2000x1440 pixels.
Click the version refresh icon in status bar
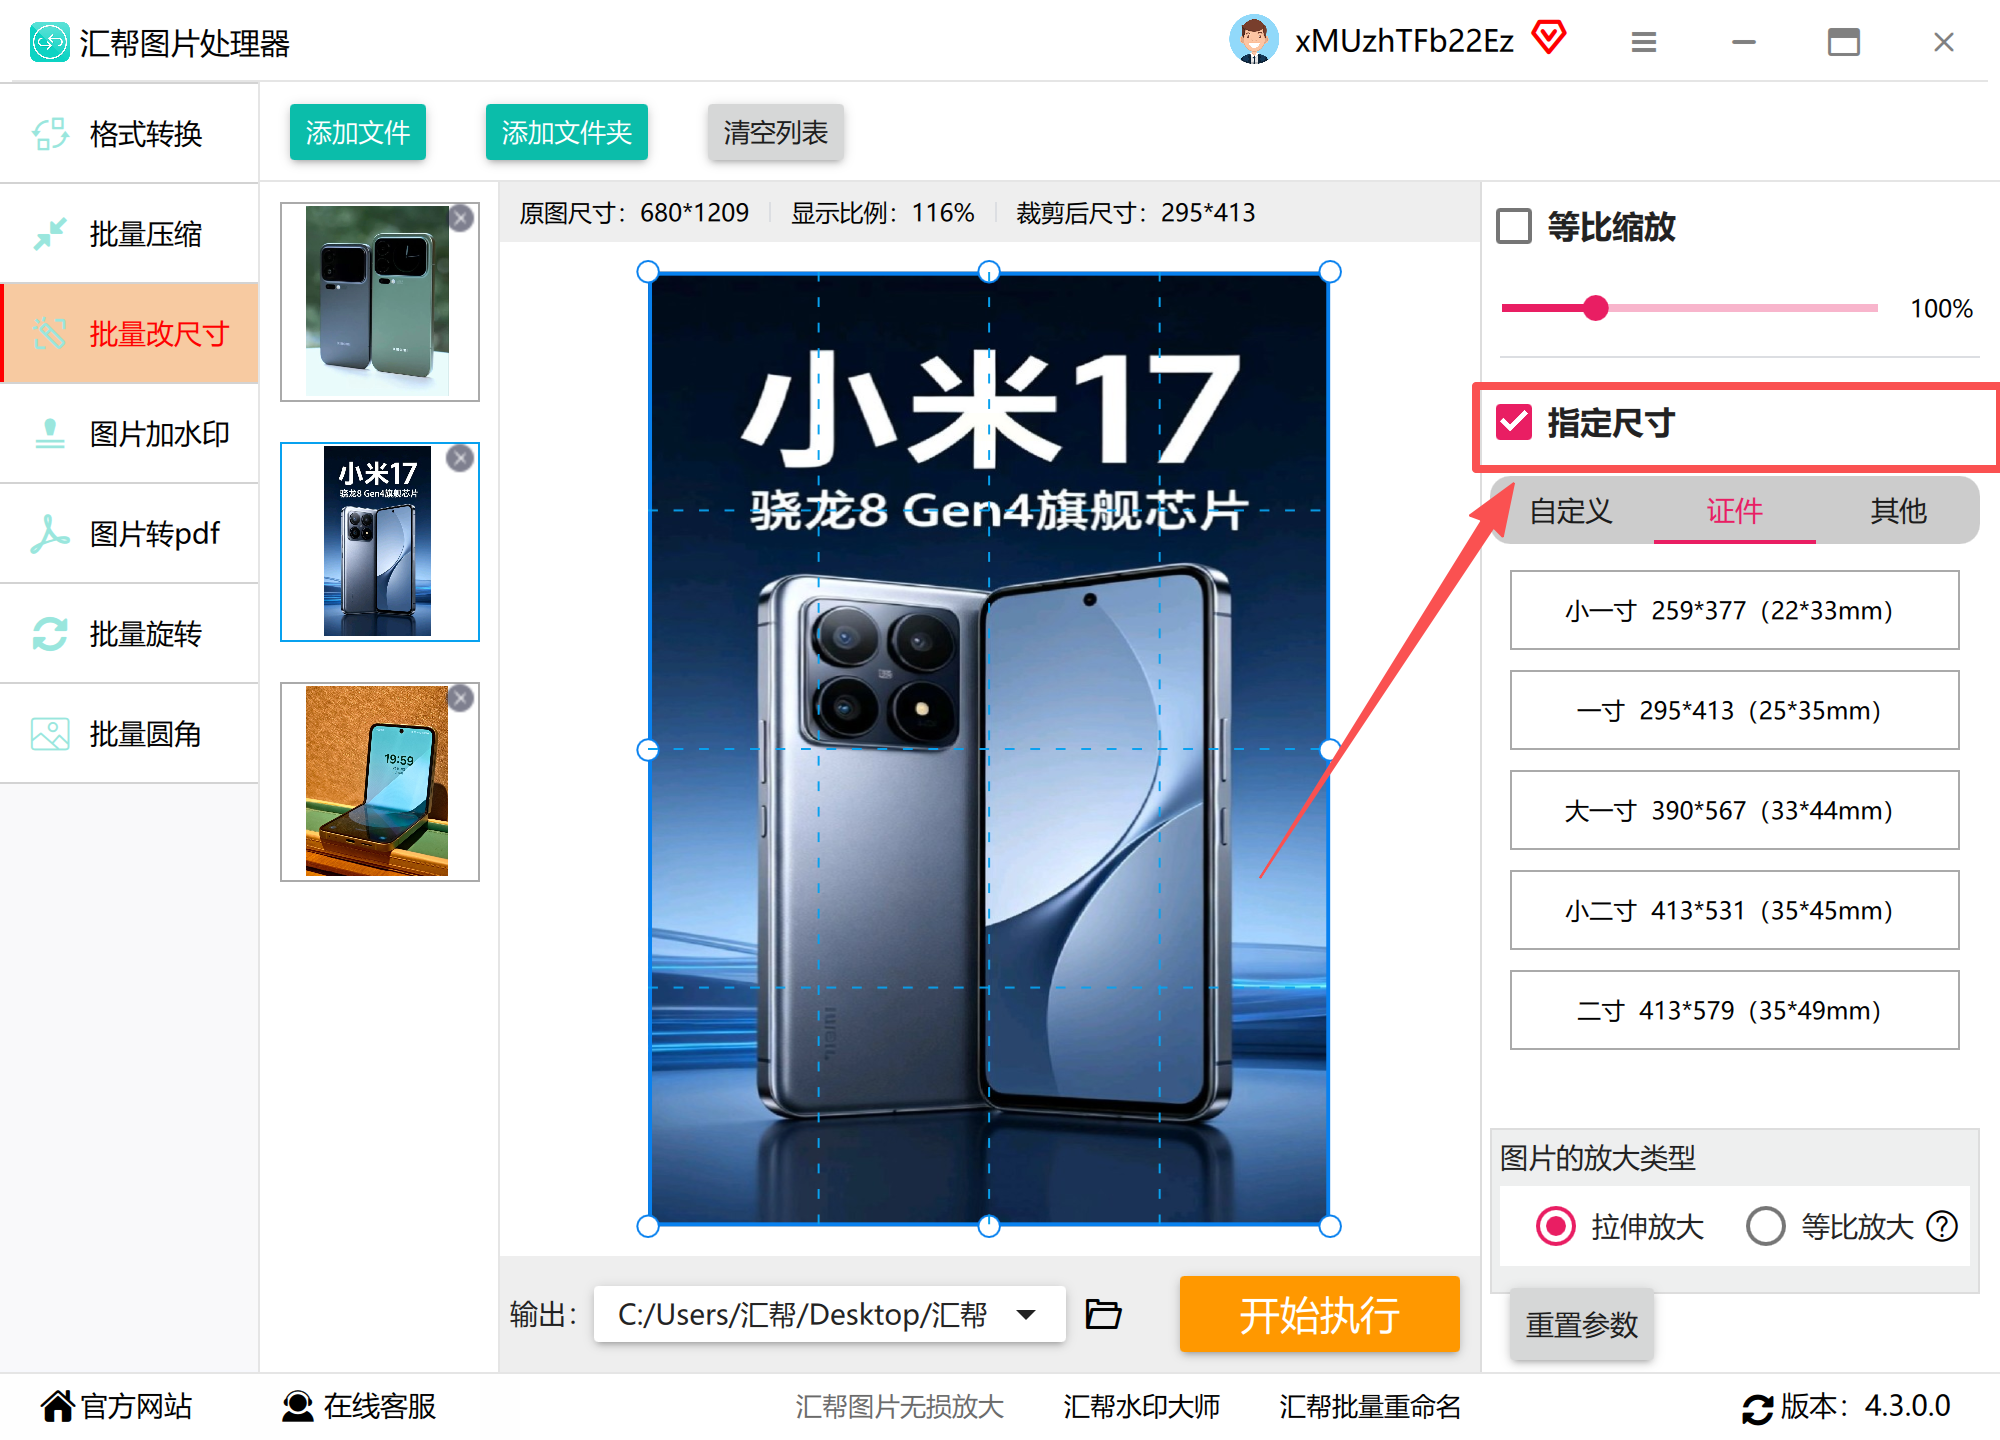click(x=1757, y=1408)
